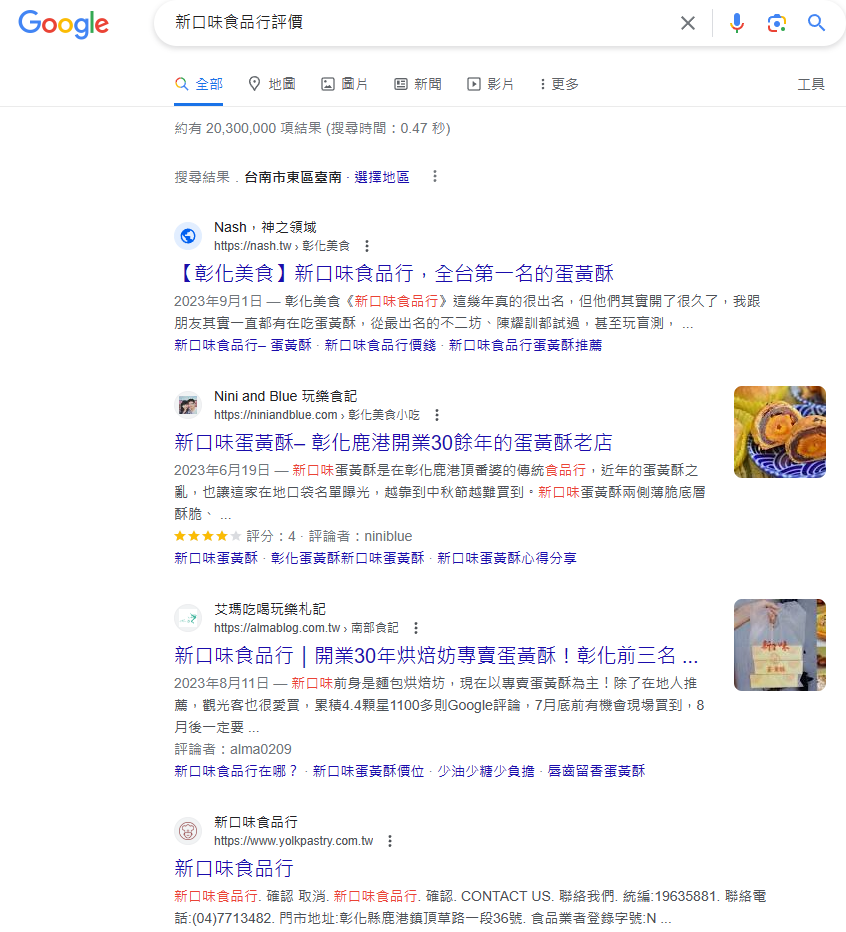846x932 pixels.
Task: Click the https://niniandblue.com URL breadcrumb
Action: point(317,415)
